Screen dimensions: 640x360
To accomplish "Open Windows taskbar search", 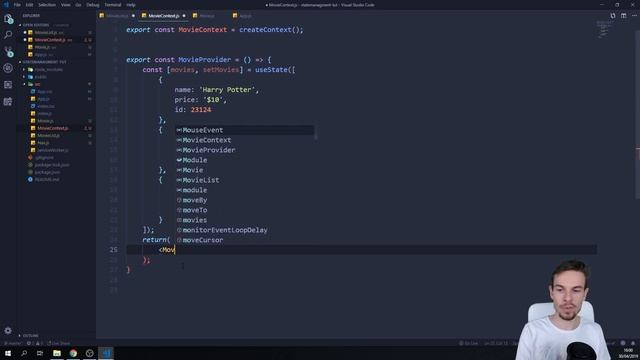I will (x=24, y=353).
